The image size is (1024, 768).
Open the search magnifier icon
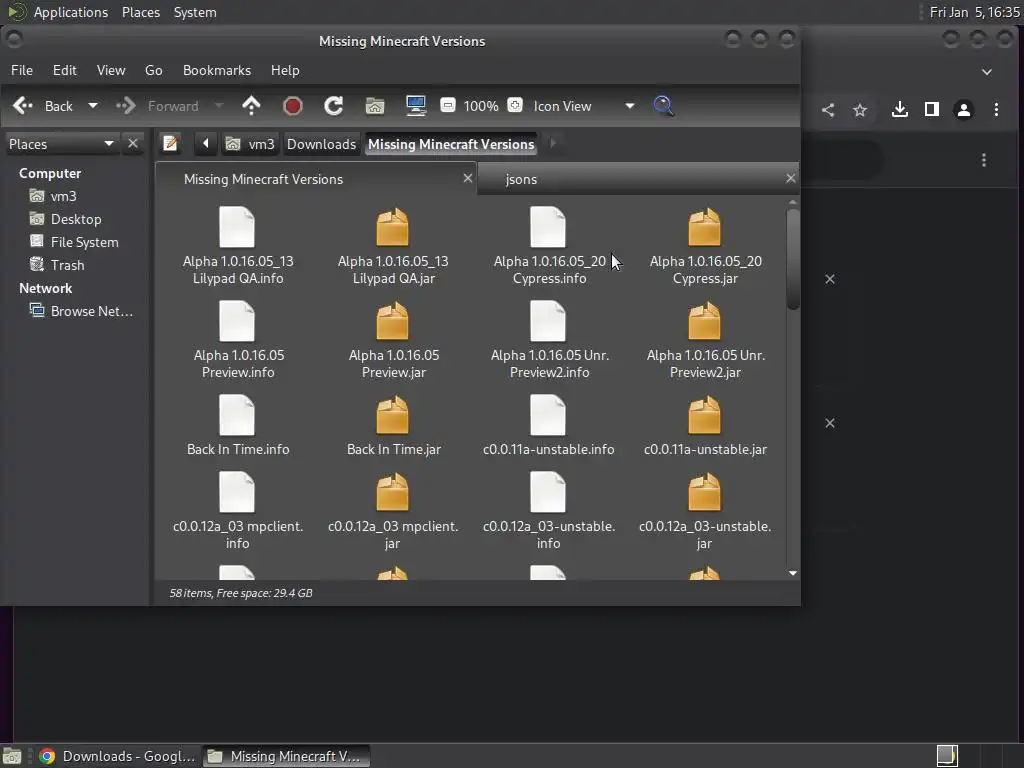[x=663, y=106]
